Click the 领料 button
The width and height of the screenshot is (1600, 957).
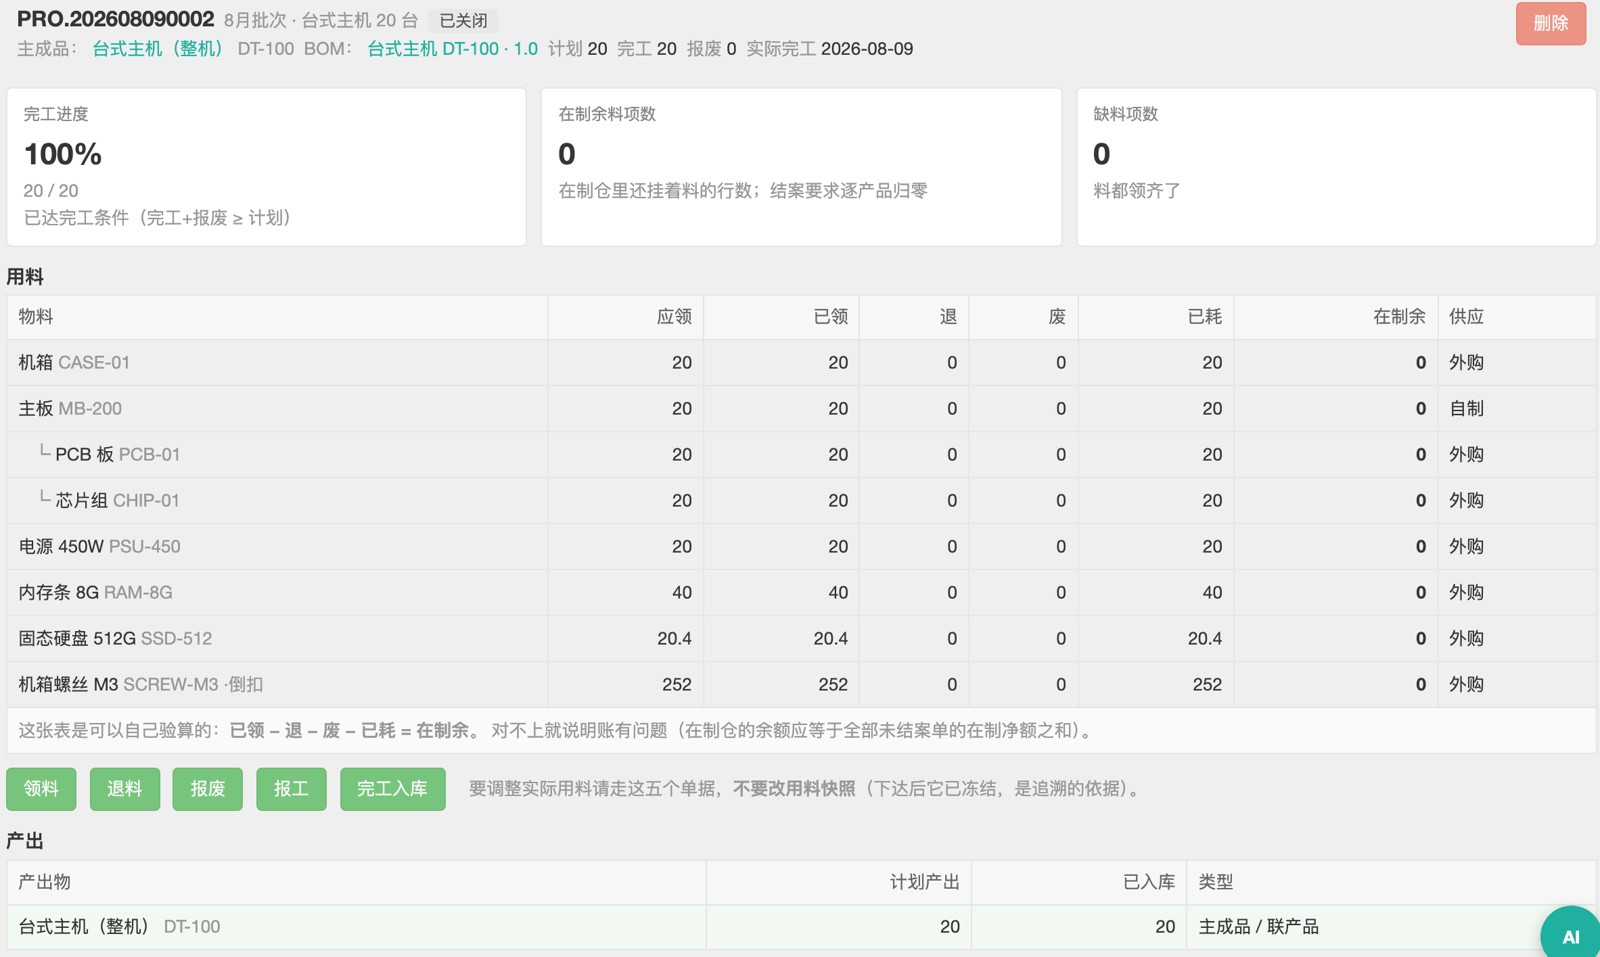(x=41, y=789)
